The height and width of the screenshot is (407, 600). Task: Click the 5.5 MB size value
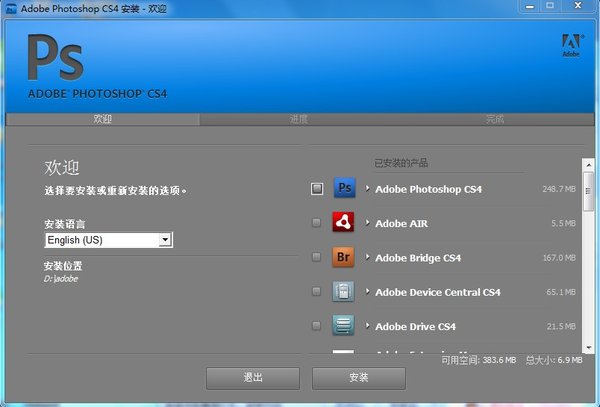click(563, 223)
